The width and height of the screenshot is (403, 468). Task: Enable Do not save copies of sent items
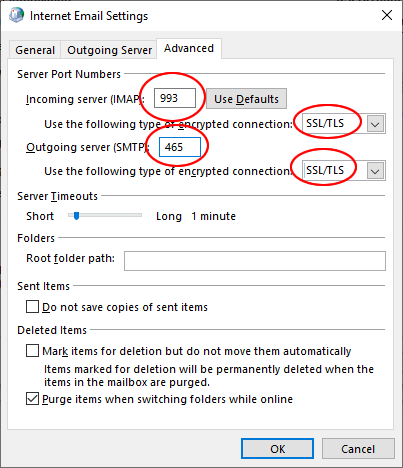[x=32, y=307]
